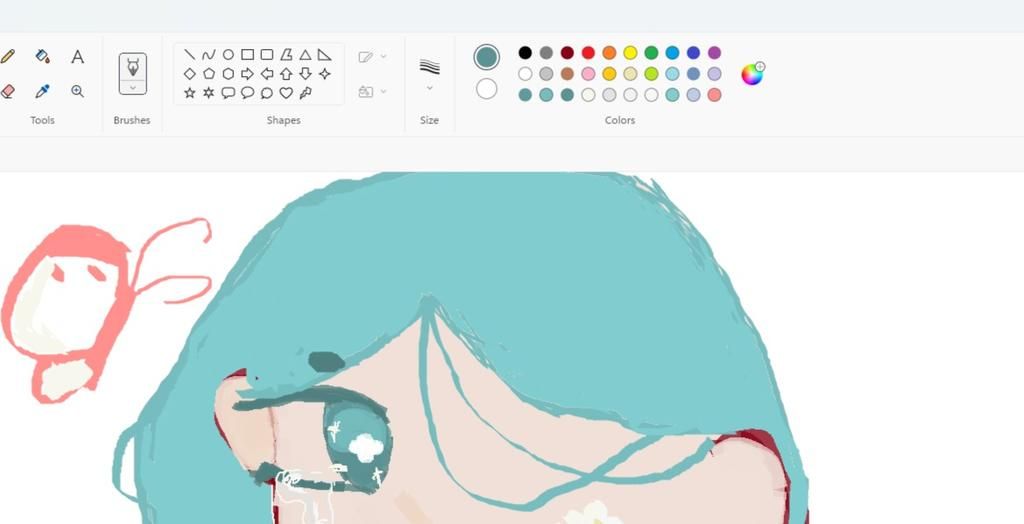1024x524 pixels.
Task: Select the Line shape
Action: pos(189,54)
